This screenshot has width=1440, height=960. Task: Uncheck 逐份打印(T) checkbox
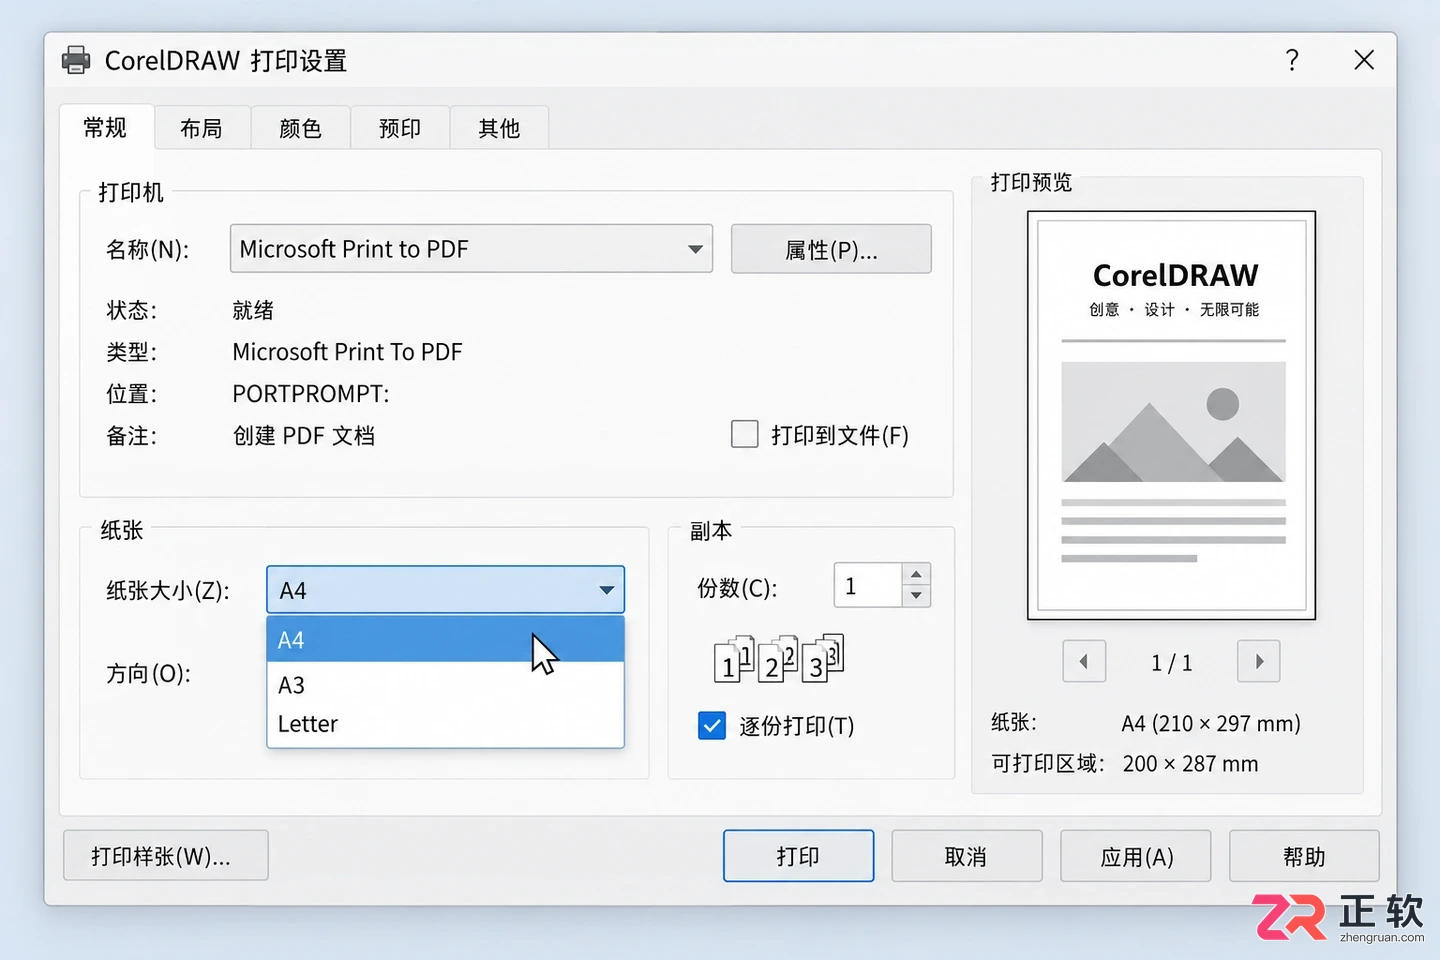(712, 726)
